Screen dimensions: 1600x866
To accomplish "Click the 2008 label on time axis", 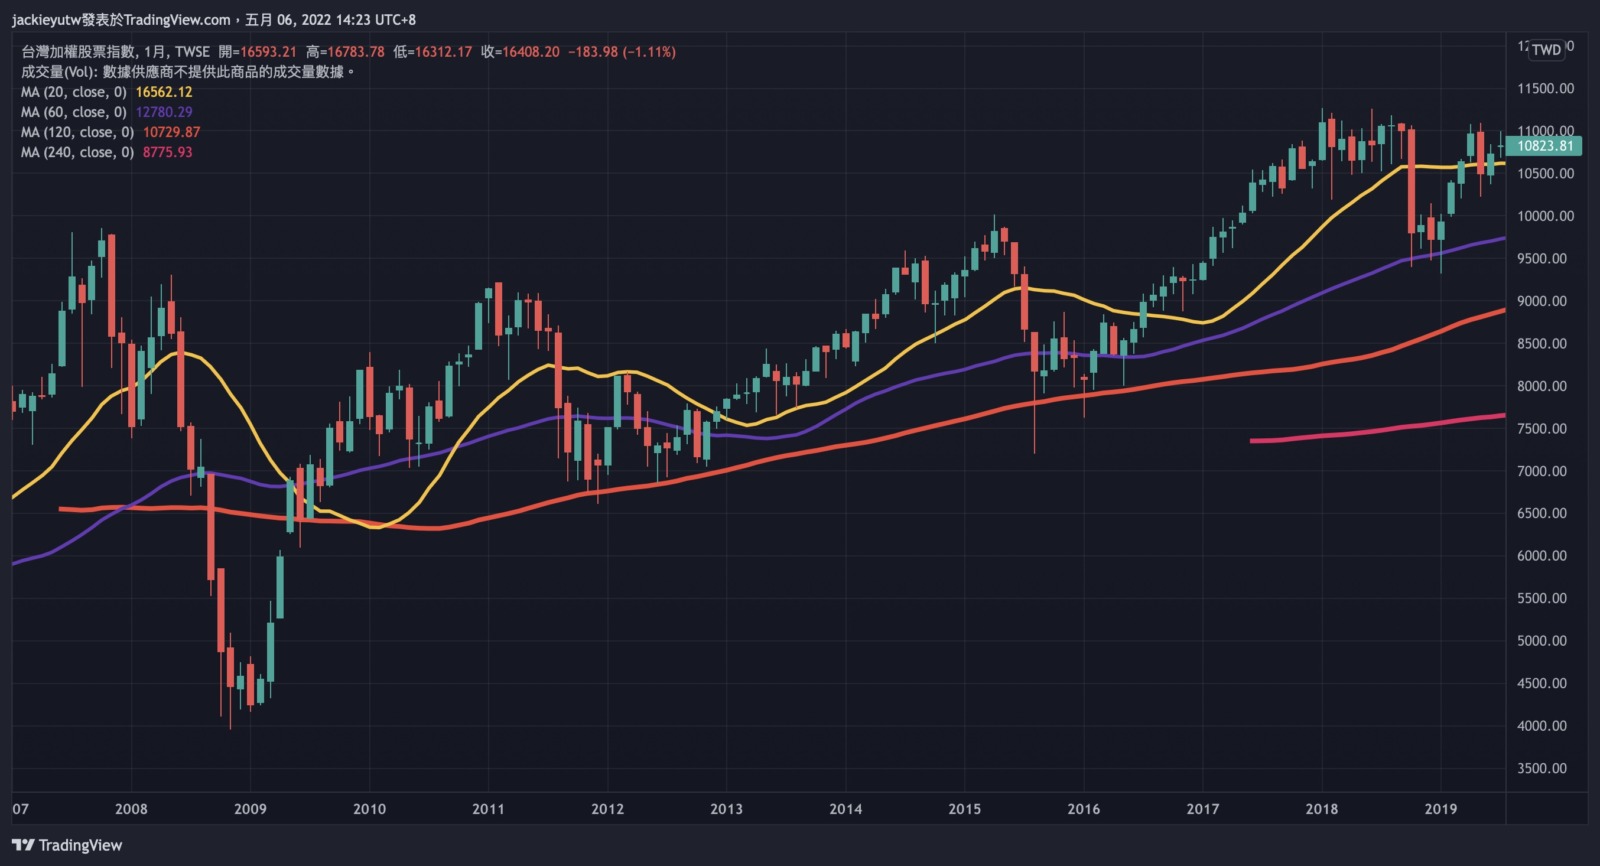I will pos(131,809).
